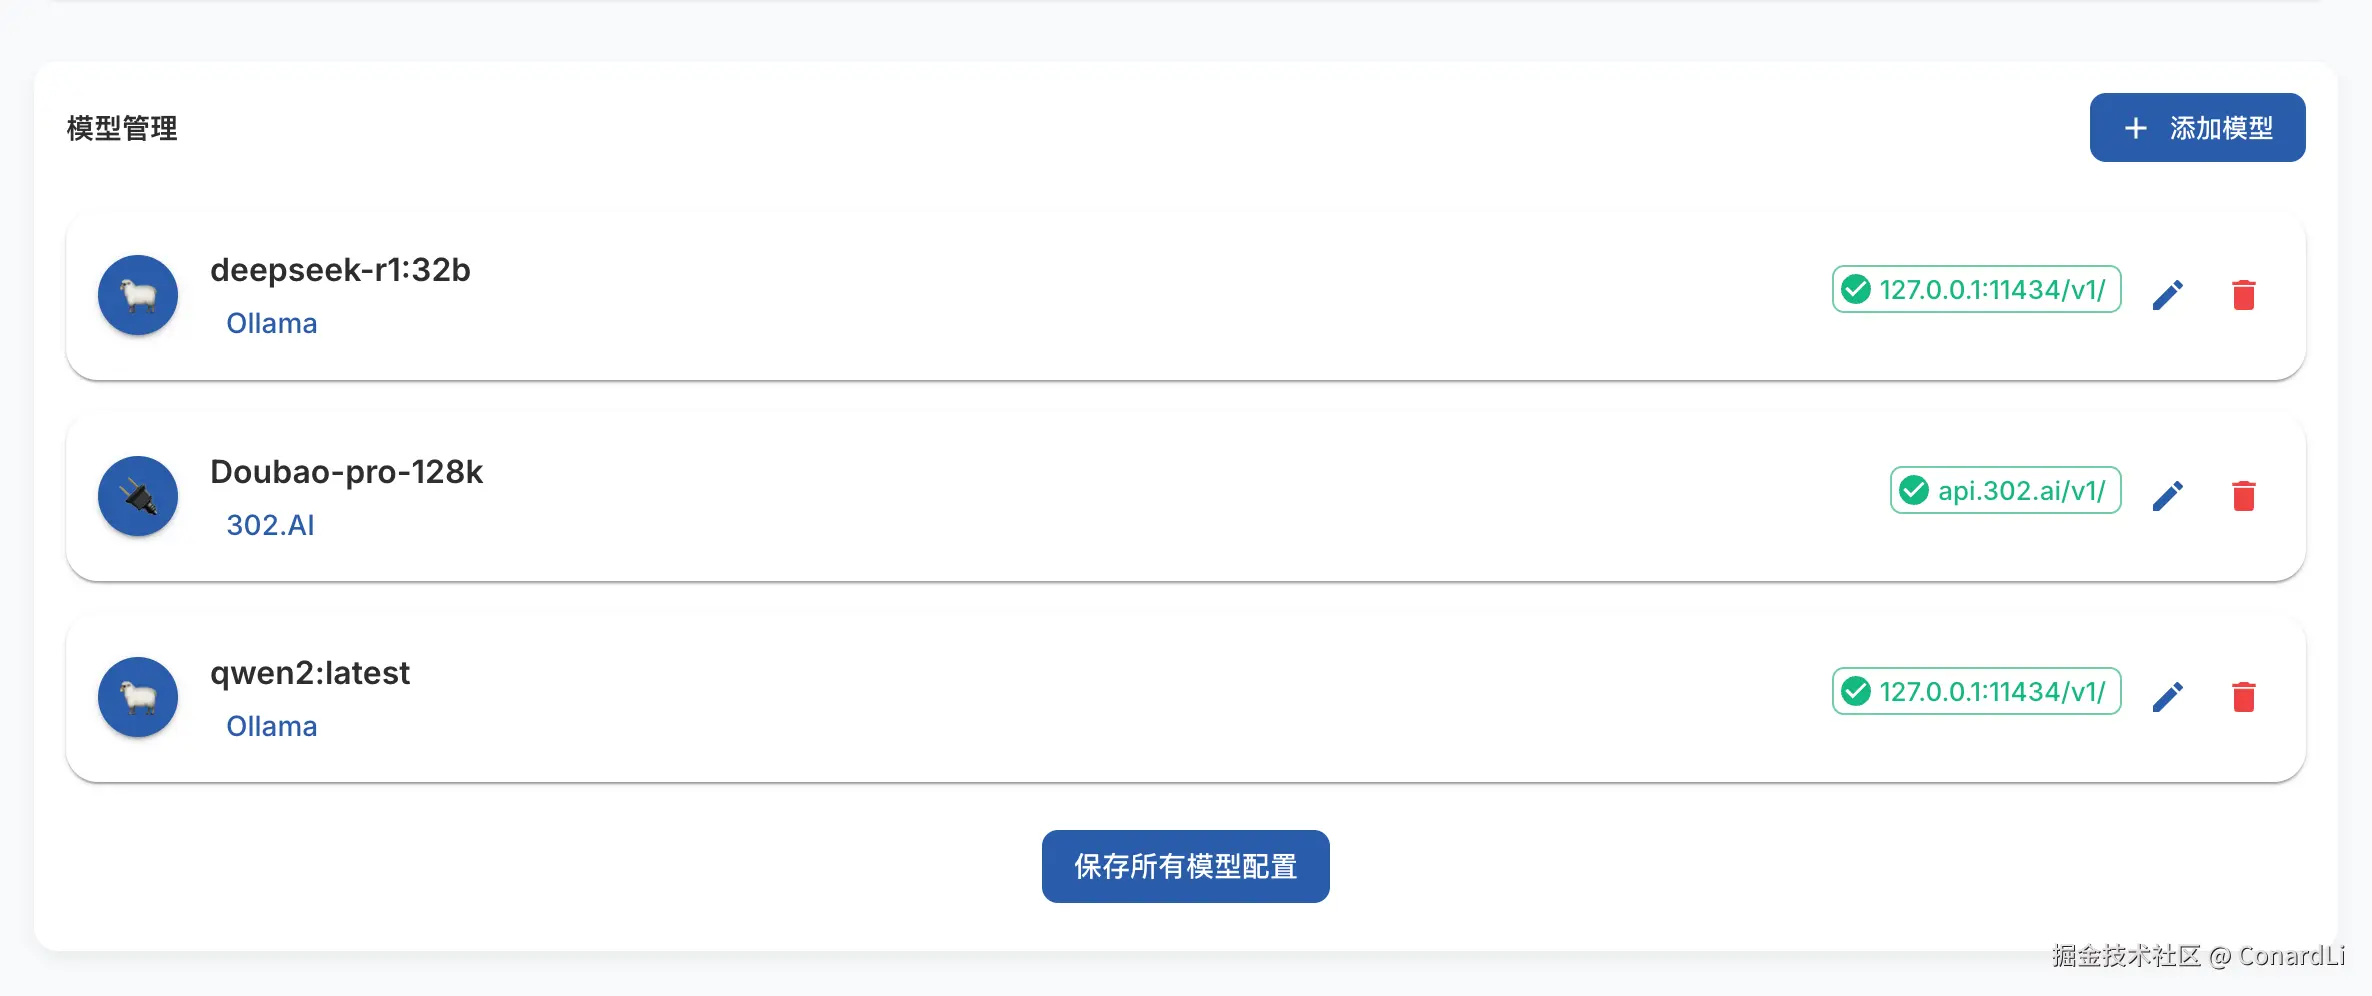The height and width of the screenshot is (996, 2372).
Task: Save all configs with 保存所有模型配置
Action: [1185, 866]
